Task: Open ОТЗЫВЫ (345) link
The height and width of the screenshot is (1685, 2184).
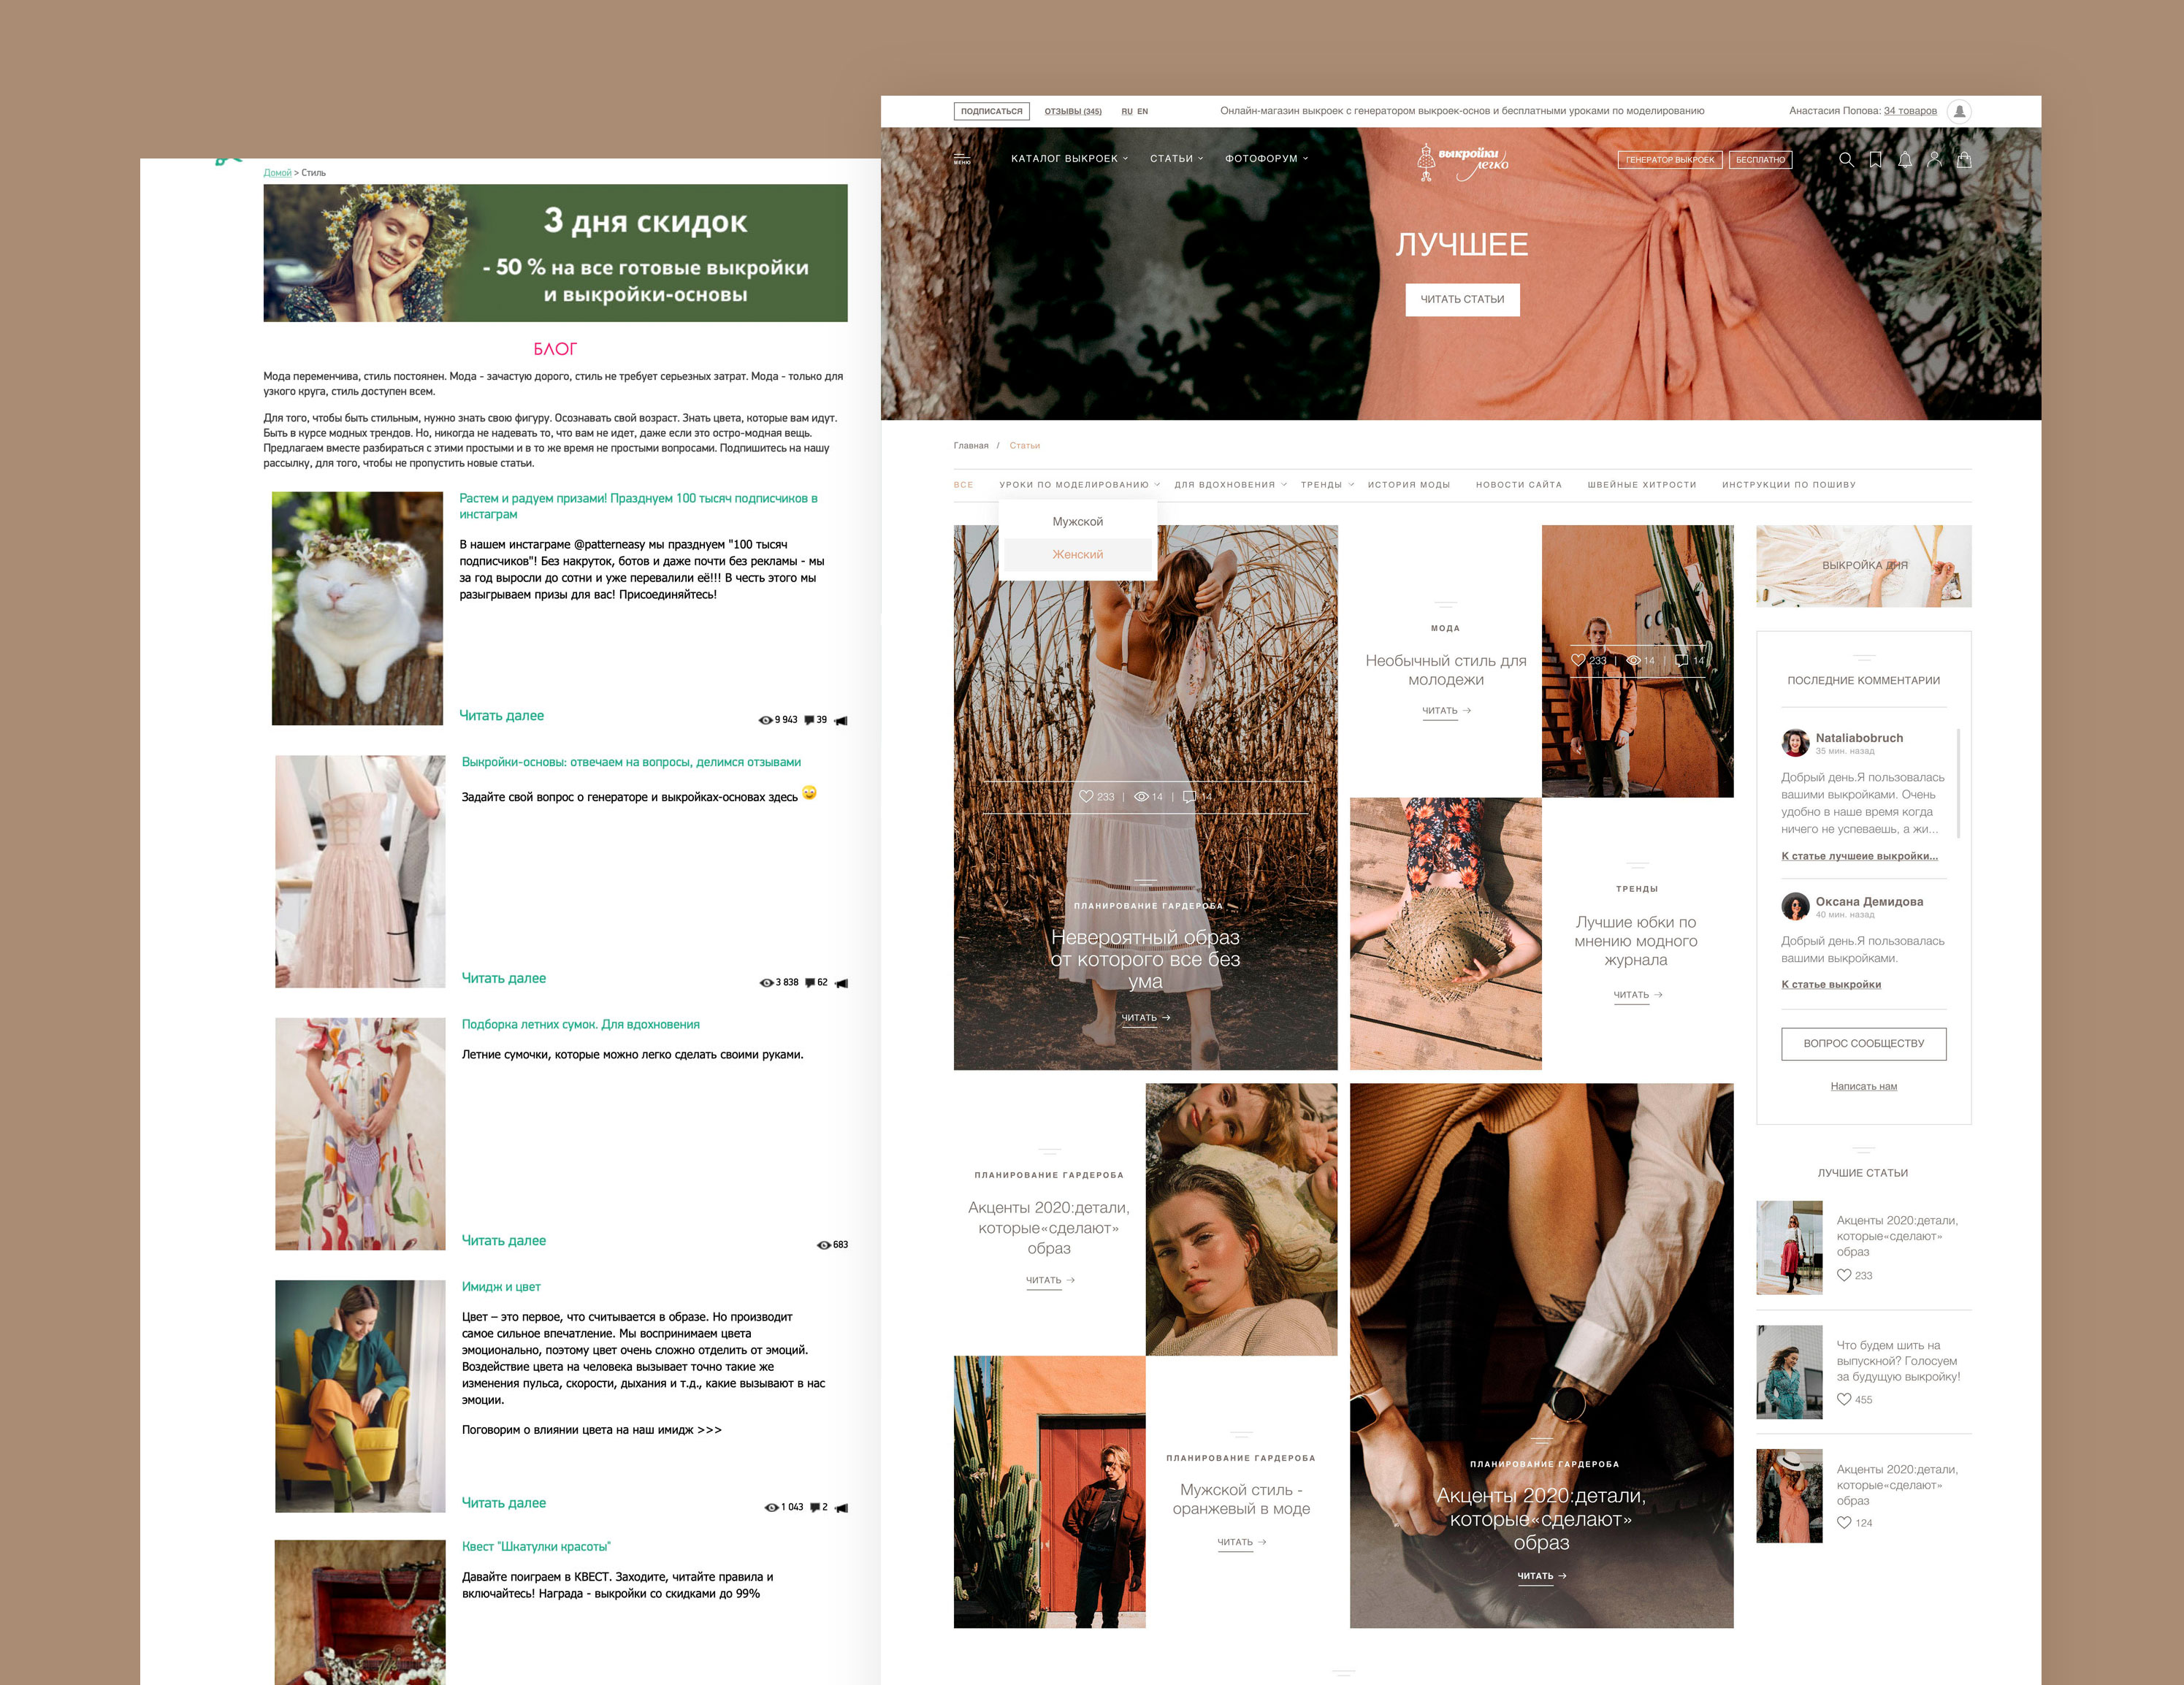Action: pos(1072,111)
